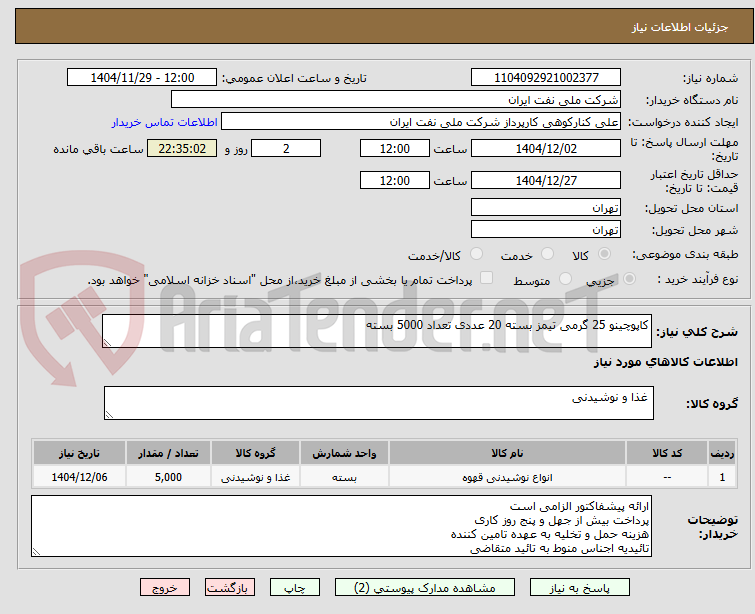Click the table cell غذا و نوشیدنی in گروه کالا column
Image resolution: width=755 pixels, height=614 pixels.
point(255,477)
